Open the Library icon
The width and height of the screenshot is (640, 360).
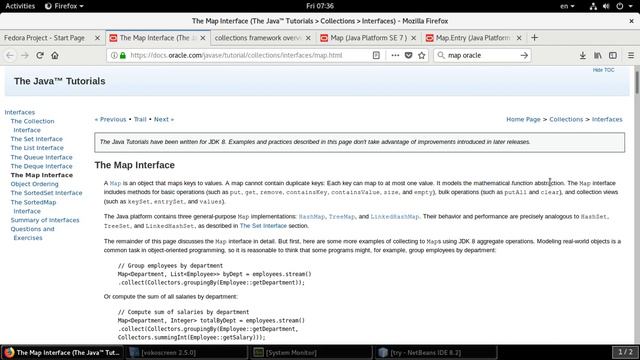click(x=598, y=55)
